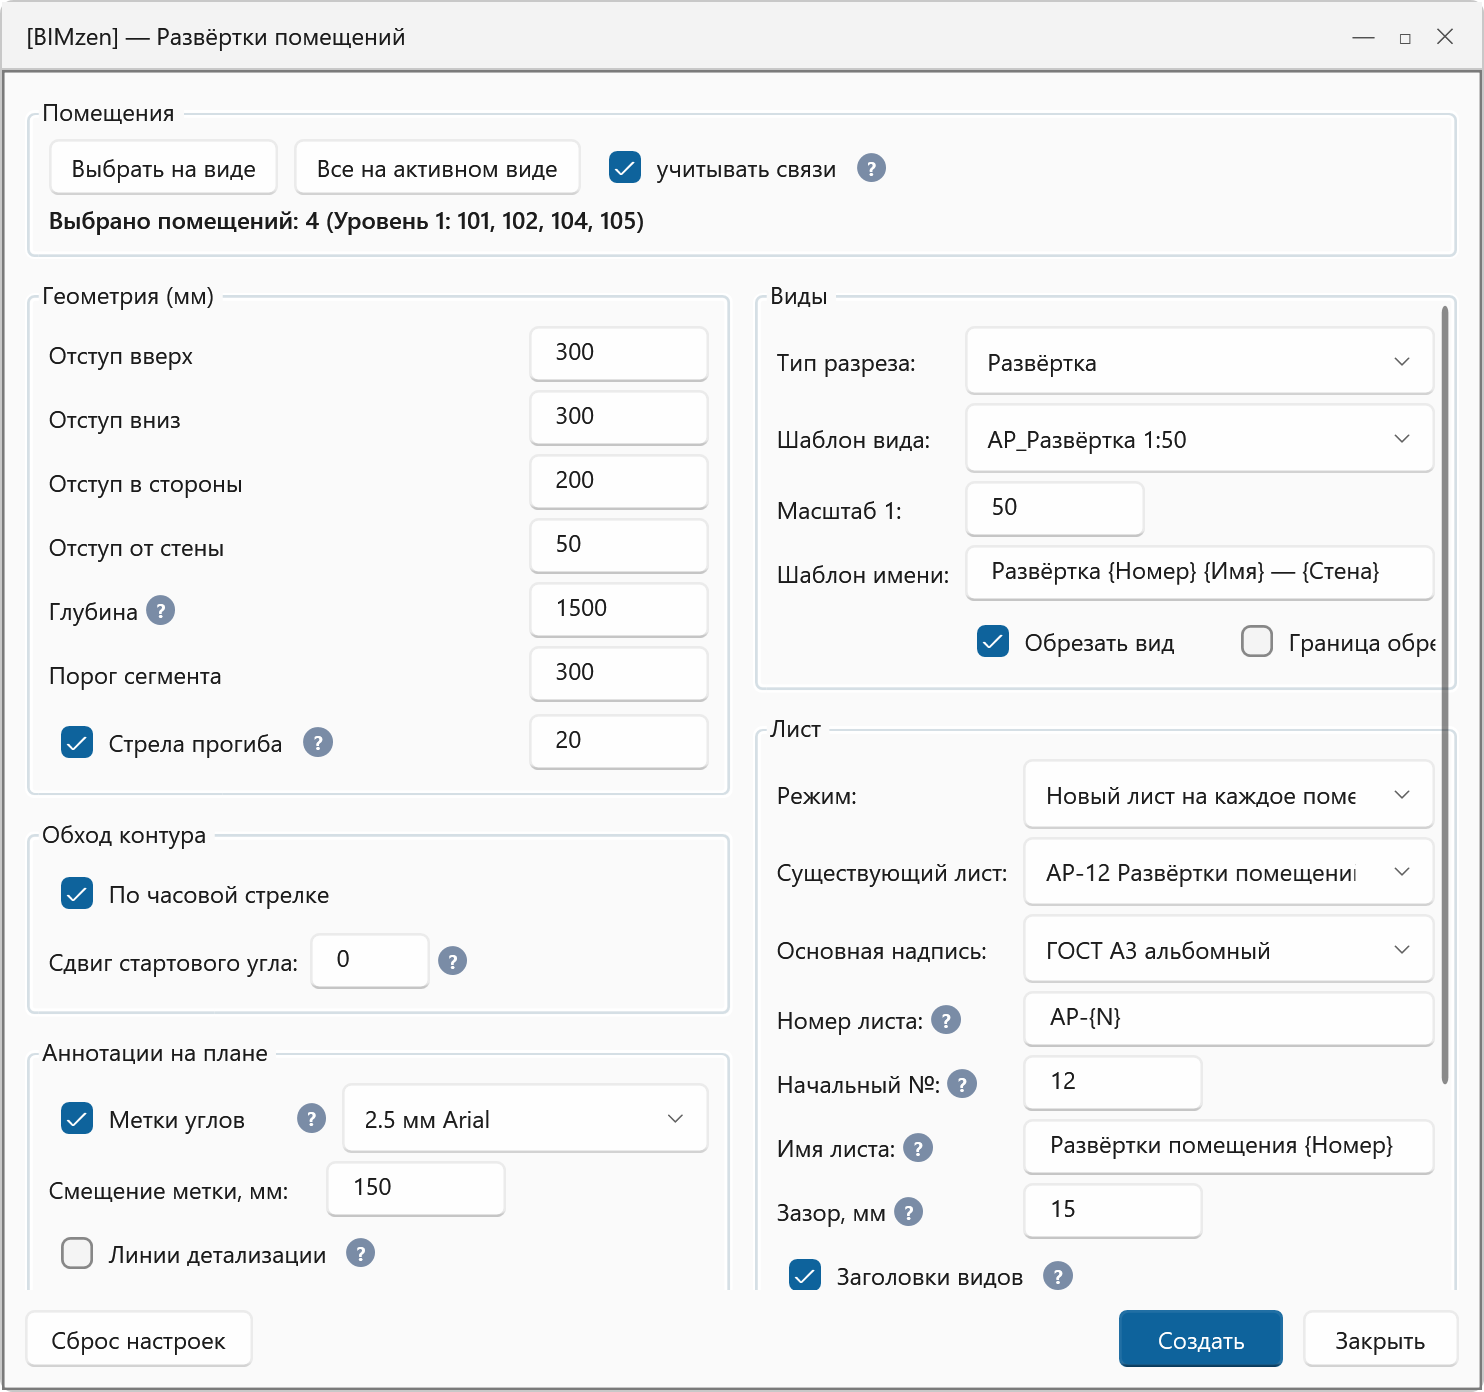Click Номер листа field АР-{N}
The height and width of the screenshot is (1392, 1484).
(x=1229, y=1018)
